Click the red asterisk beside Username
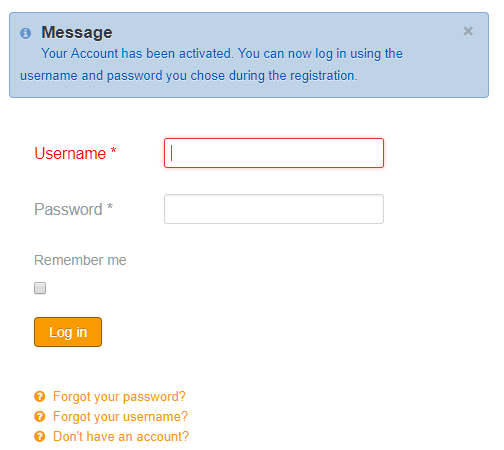504x450 pixels. [x=113, y=150]
